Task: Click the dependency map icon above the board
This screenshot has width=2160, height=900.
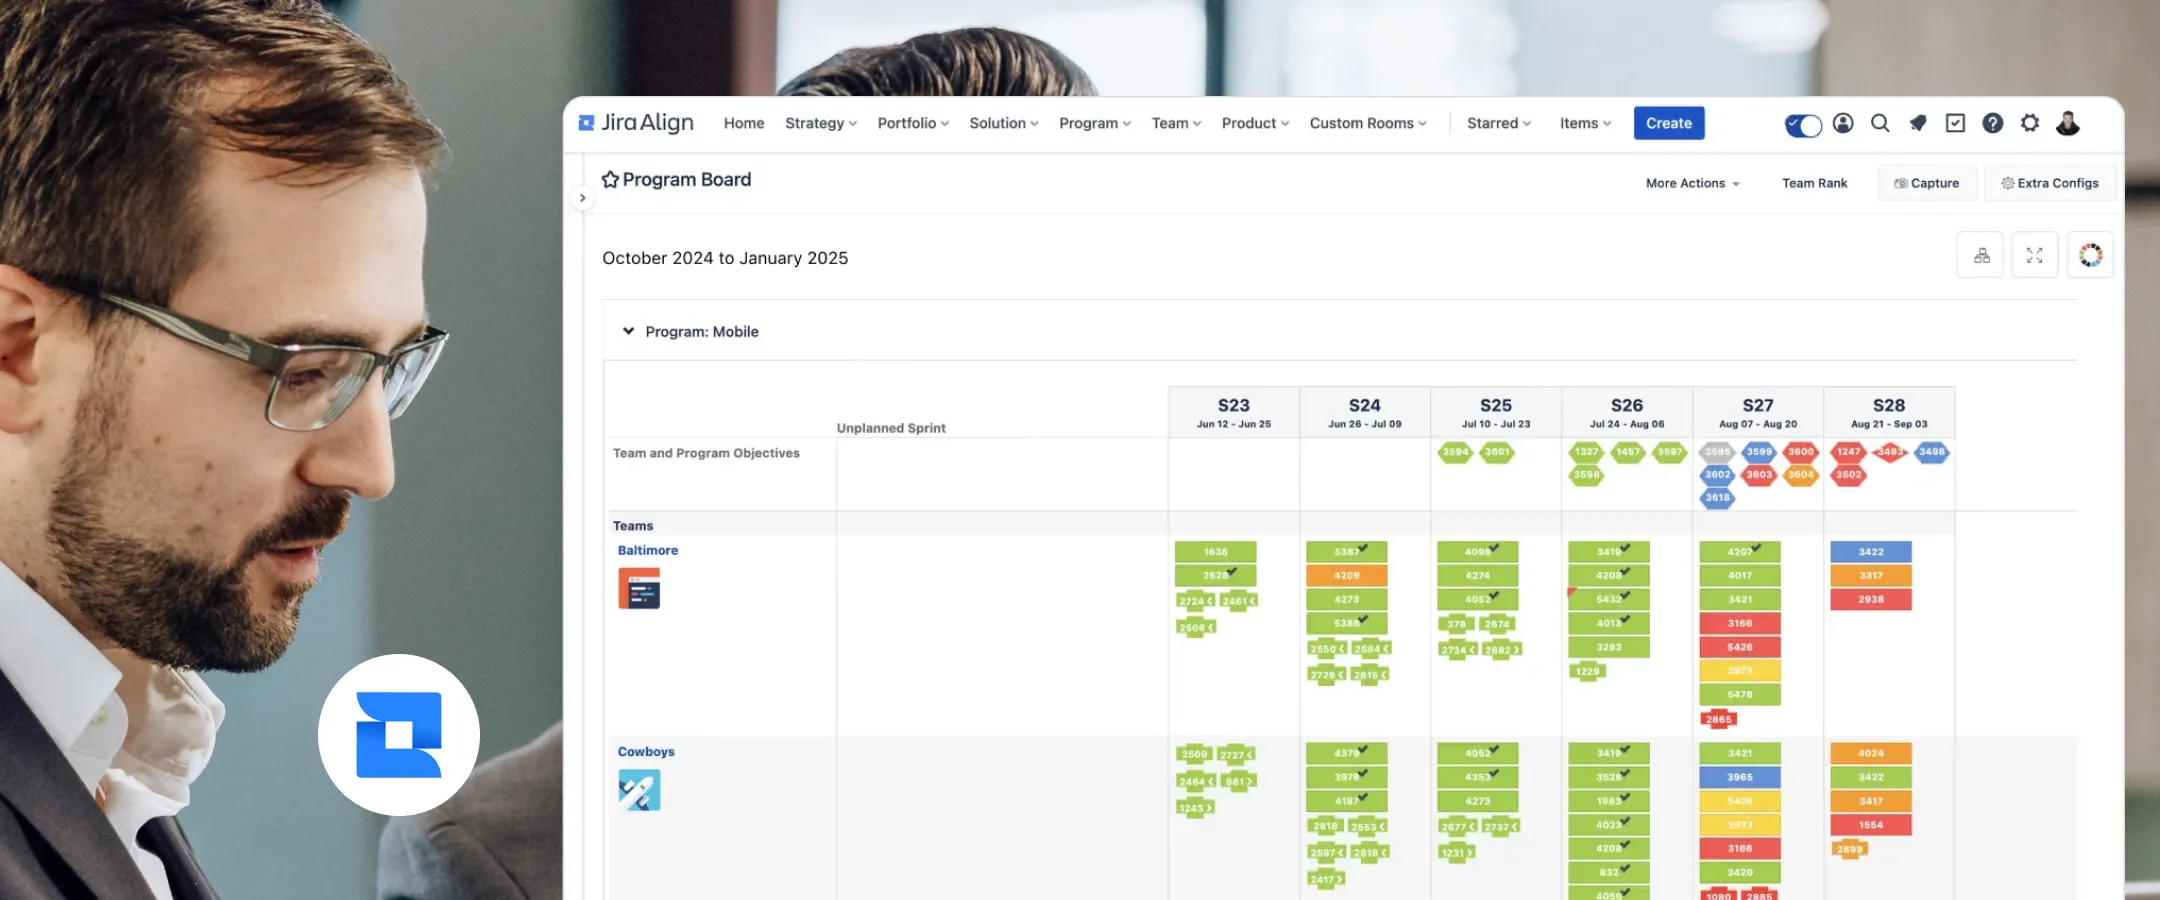Action: pos(1980,254)
